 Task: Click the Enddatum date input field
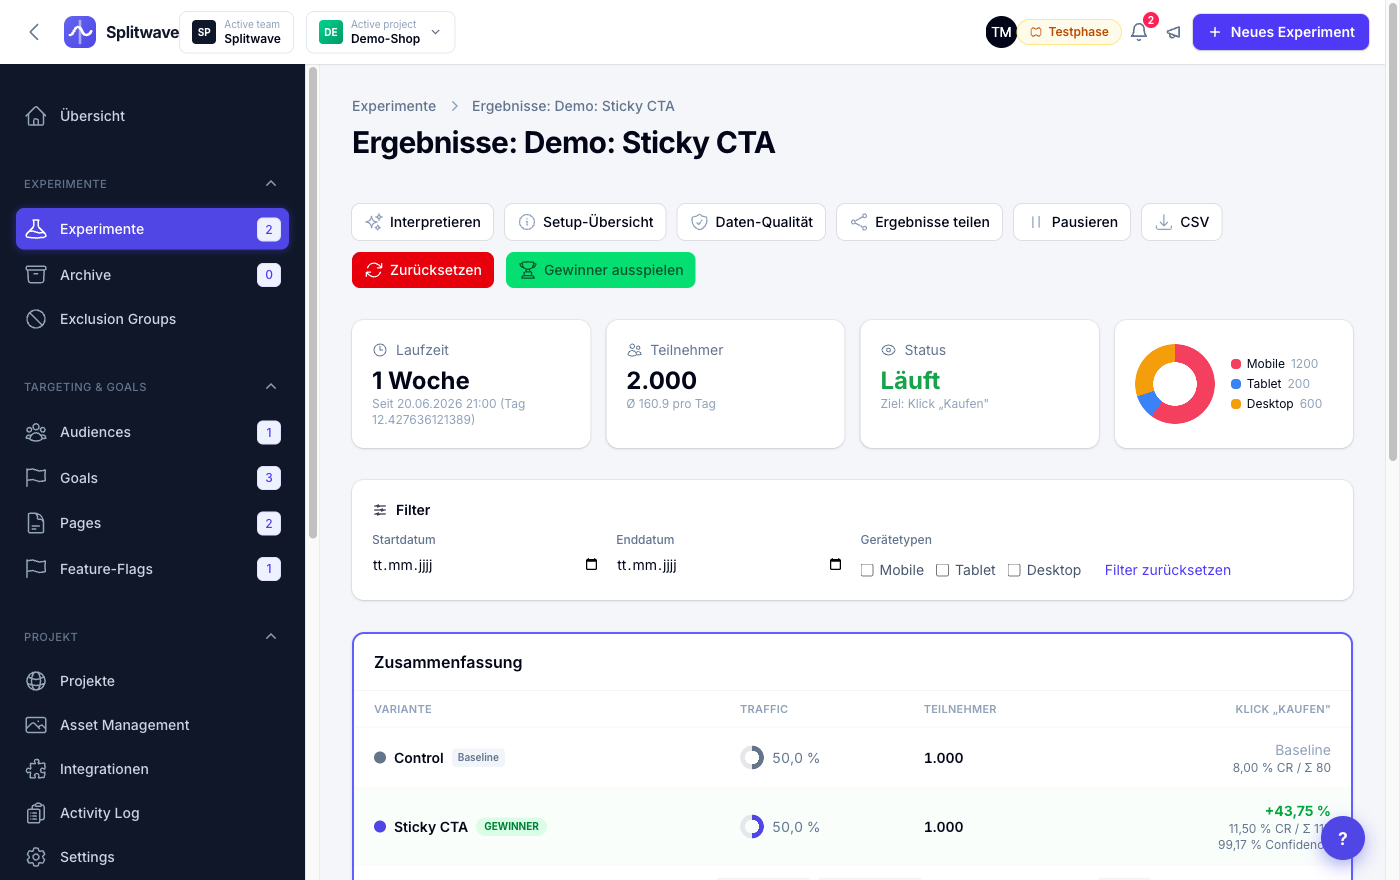(730, 565)
